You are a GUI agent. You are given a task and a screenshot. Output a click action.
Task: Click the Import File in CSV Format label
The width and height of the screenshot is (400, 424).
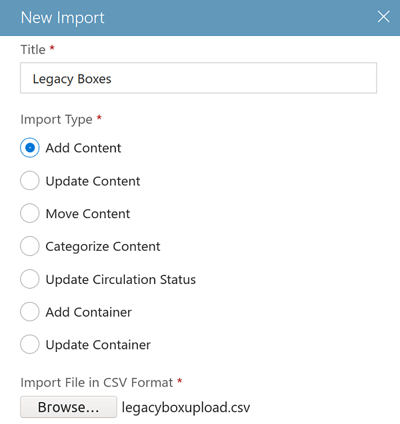97,382
